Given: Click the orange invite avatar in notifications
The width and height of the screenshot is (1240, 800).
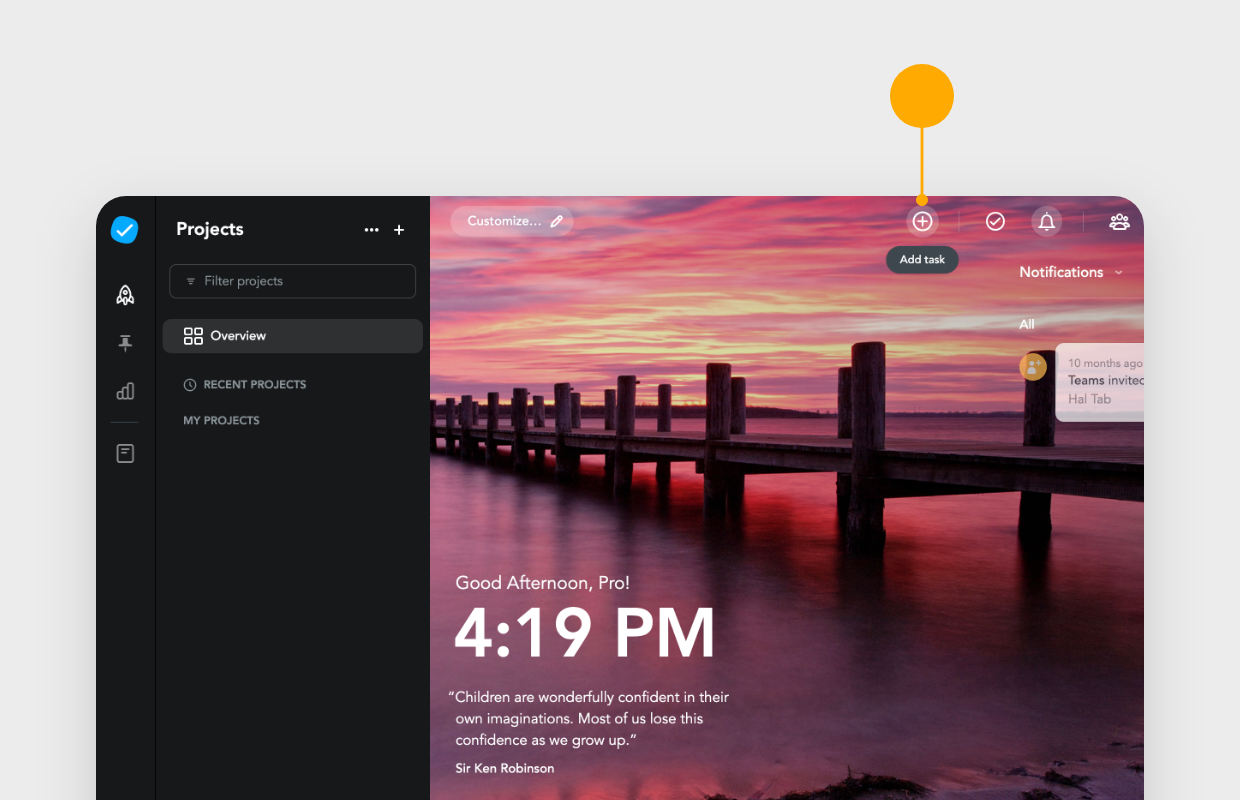Looking at the screenshot, I should pyautogui.click(x=1033, y=367).
